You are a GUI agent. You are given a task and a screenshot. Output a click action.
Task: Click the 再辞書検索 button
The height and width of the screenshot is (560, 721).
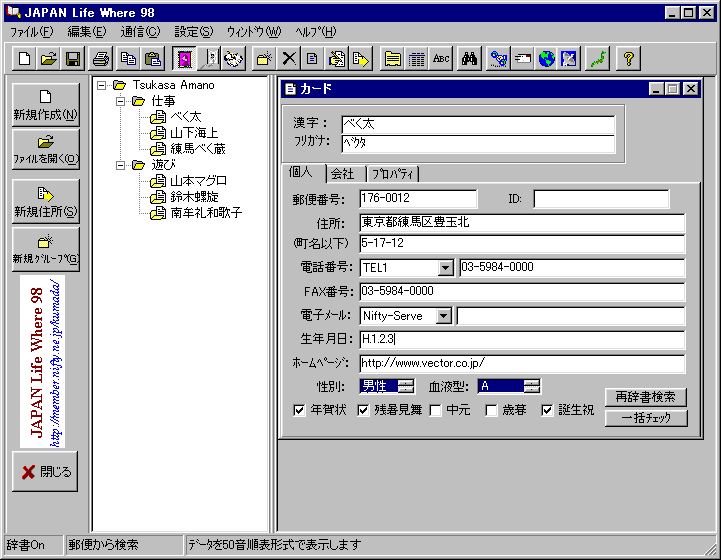pyautogui.click(x=646, y=397)
